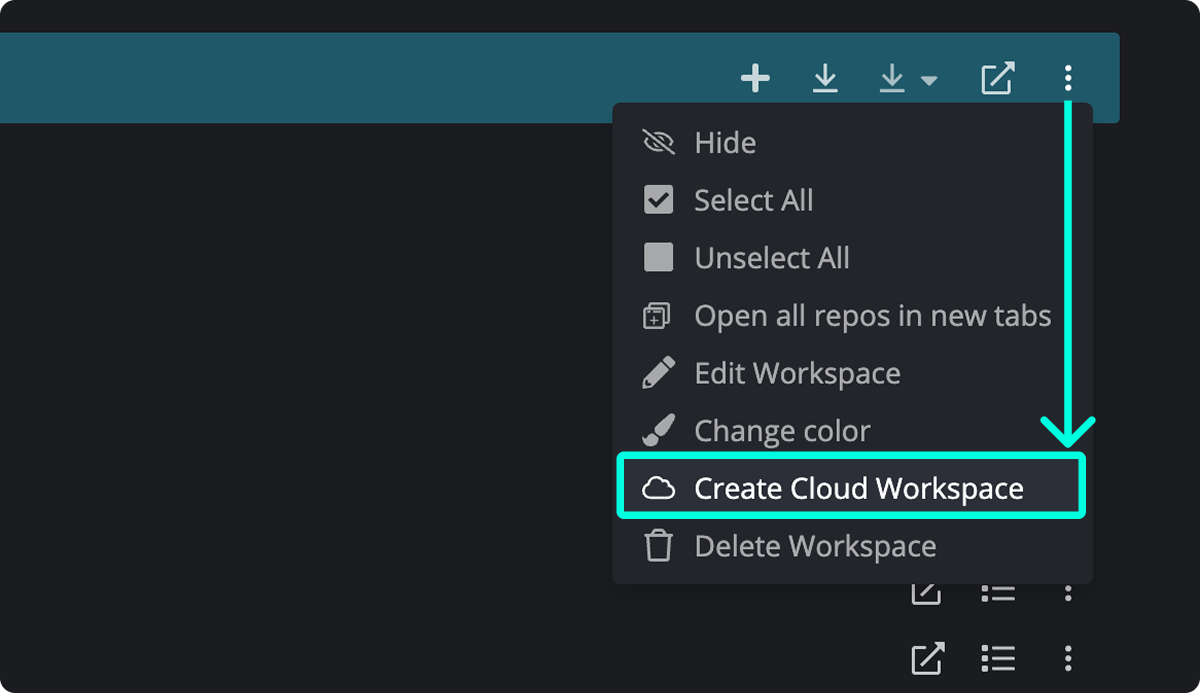Select Create Cloud Workspace from the menu
Viewport: 1200px width, 693px height.
point(858,488)
